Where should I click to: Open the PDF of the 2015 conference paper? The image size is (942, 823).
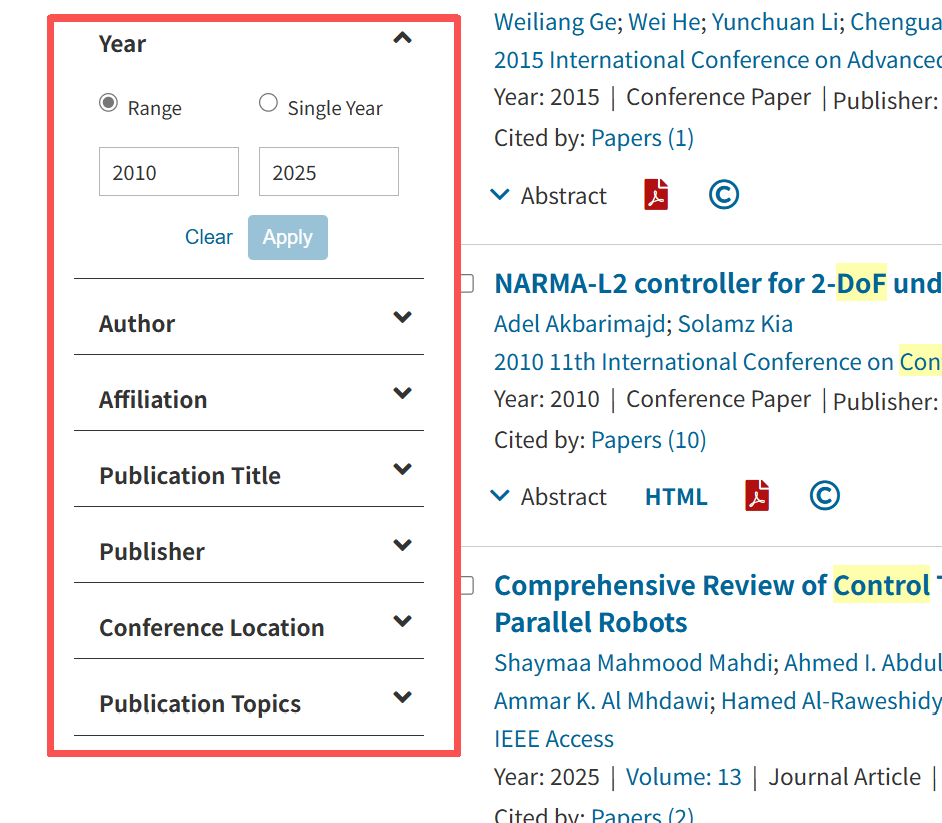tap(656, 195)
